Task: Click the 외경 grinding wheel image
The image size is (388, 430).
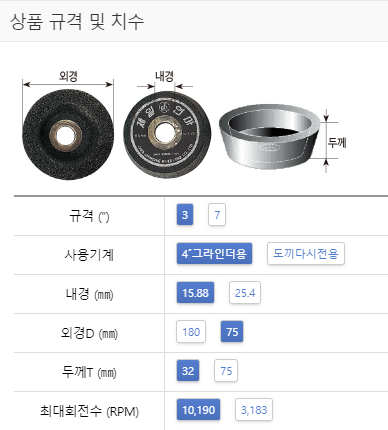Action: coord(68,135)
